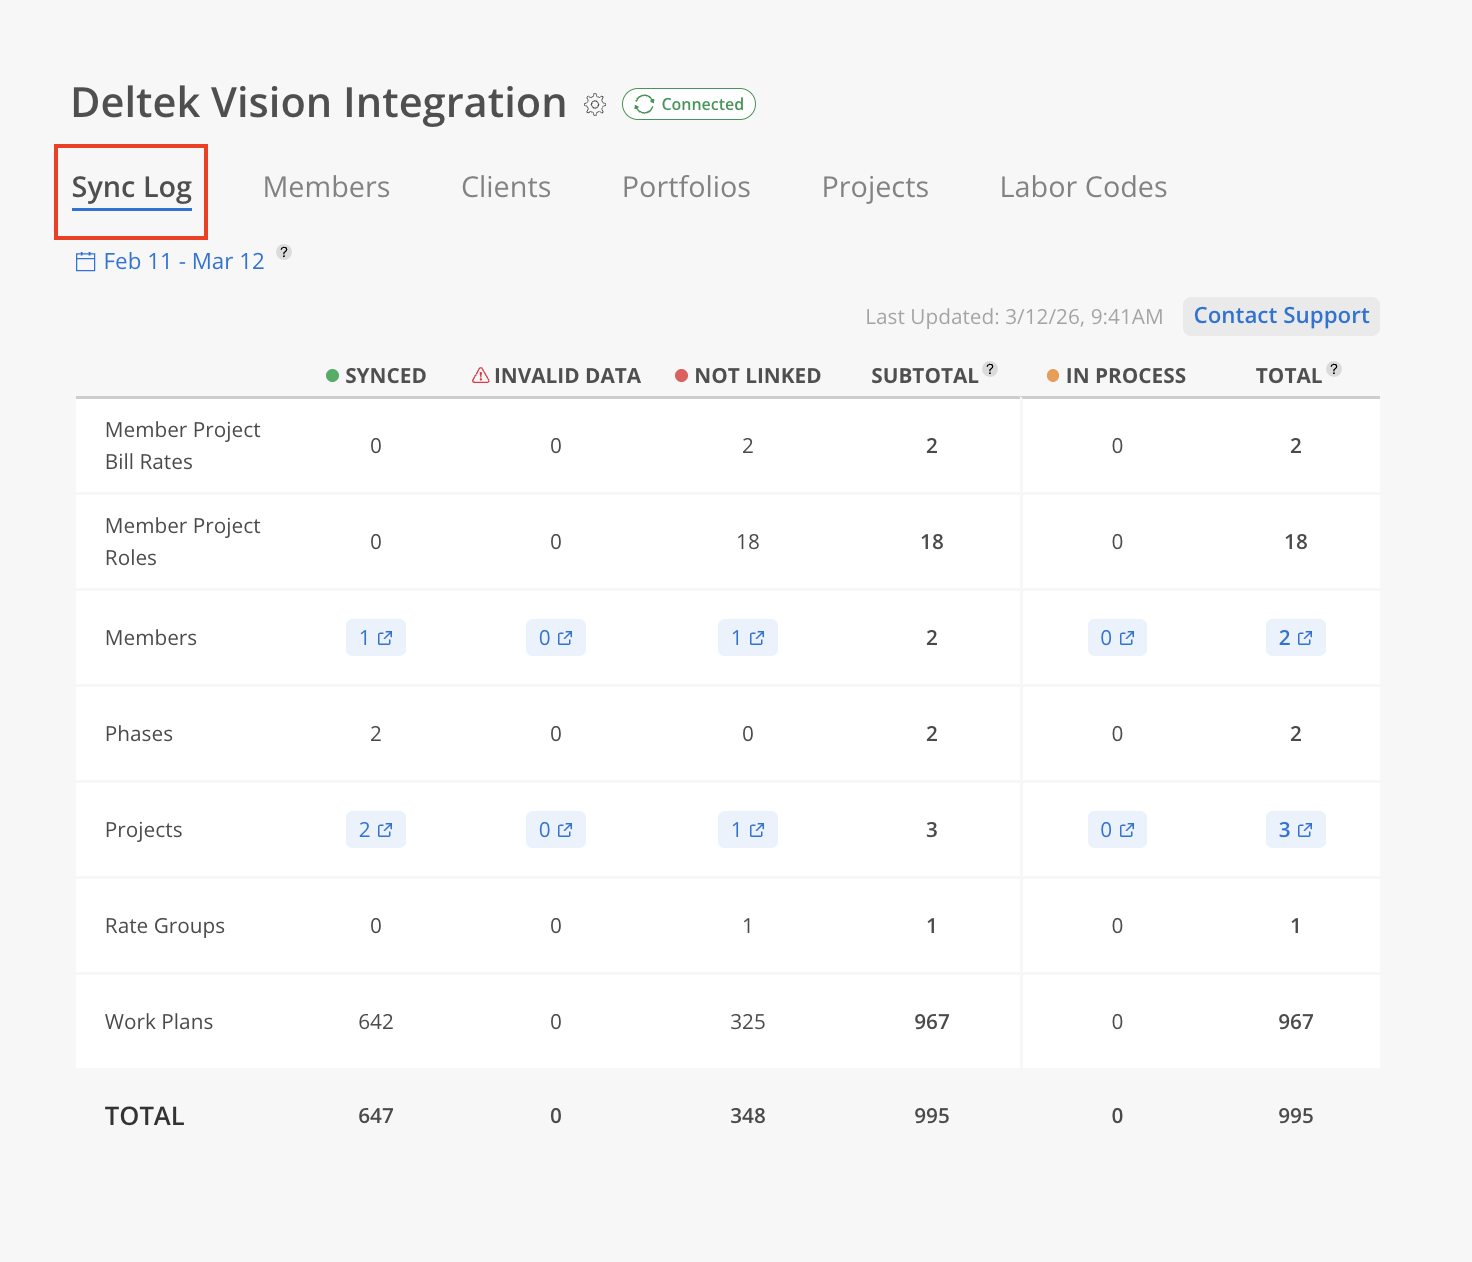Viewport: 1472px width, 1262px height.
Task: Open Projects total count link
Action: point(1295,830)
